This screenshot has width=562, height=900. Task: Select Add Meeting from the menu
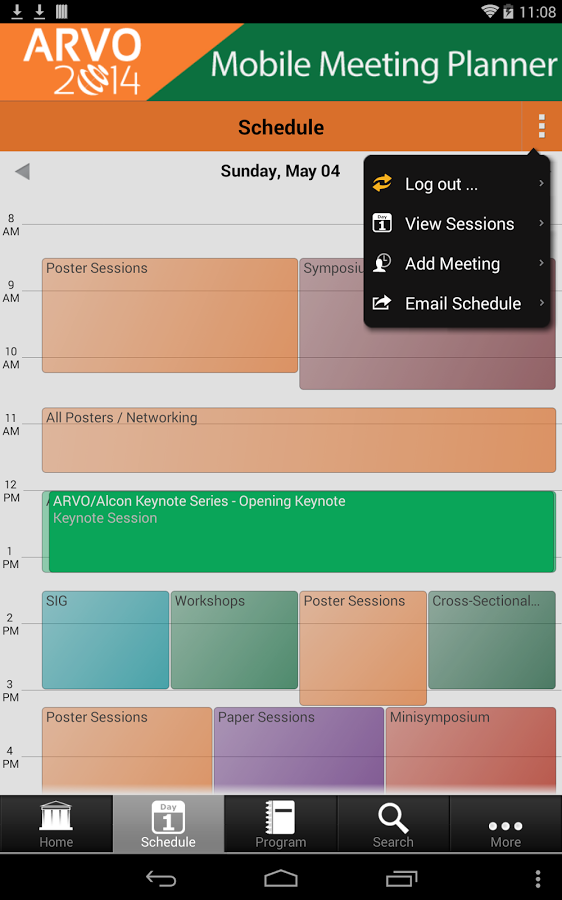(x=457, y=263)
